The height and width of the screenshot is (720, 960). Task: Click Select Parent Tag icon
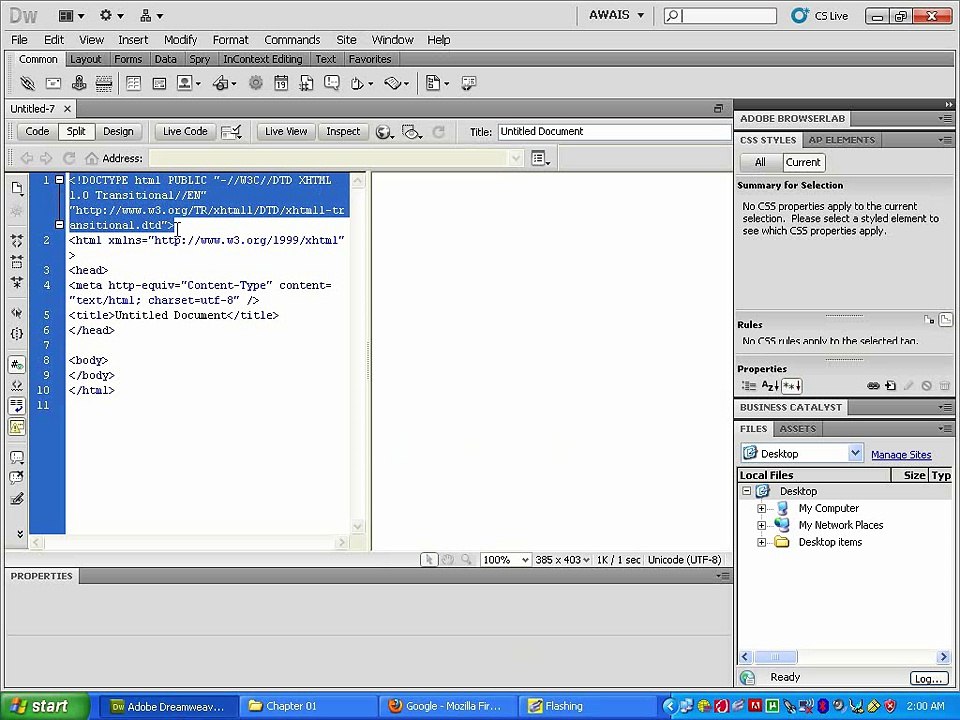coord(17,313)
